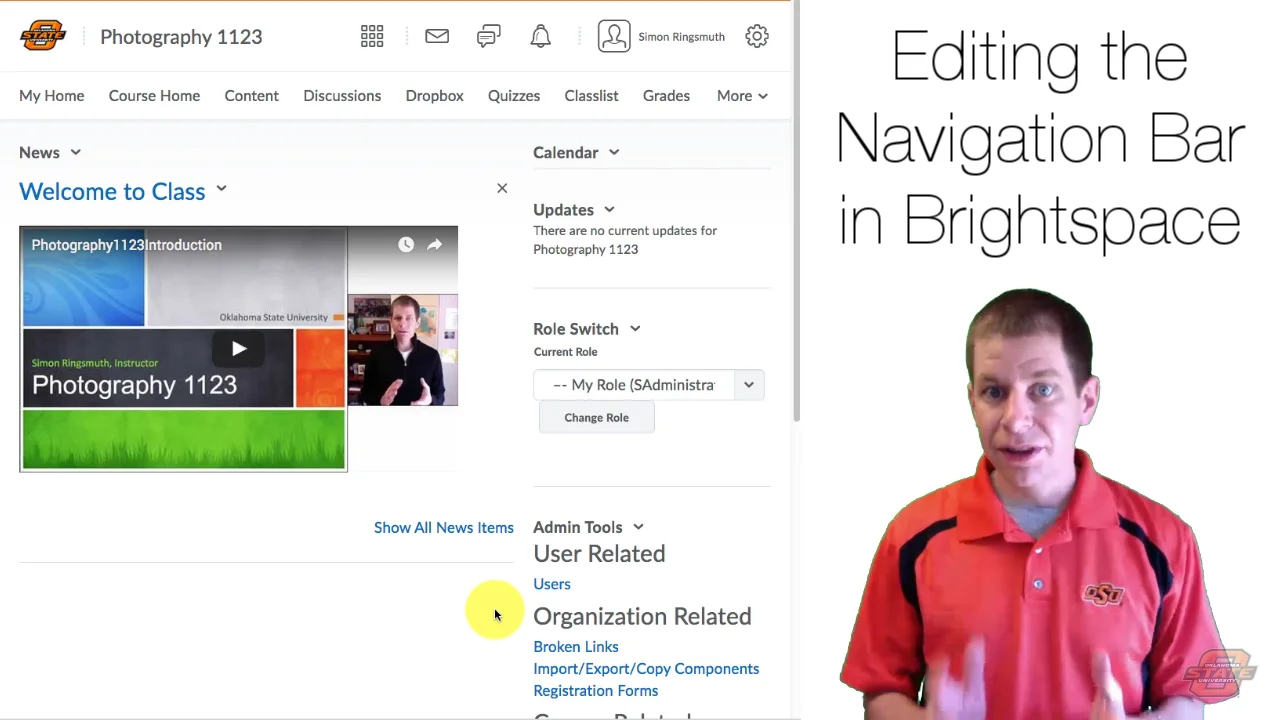Open the Broken Links admin link

click(576, 647)
